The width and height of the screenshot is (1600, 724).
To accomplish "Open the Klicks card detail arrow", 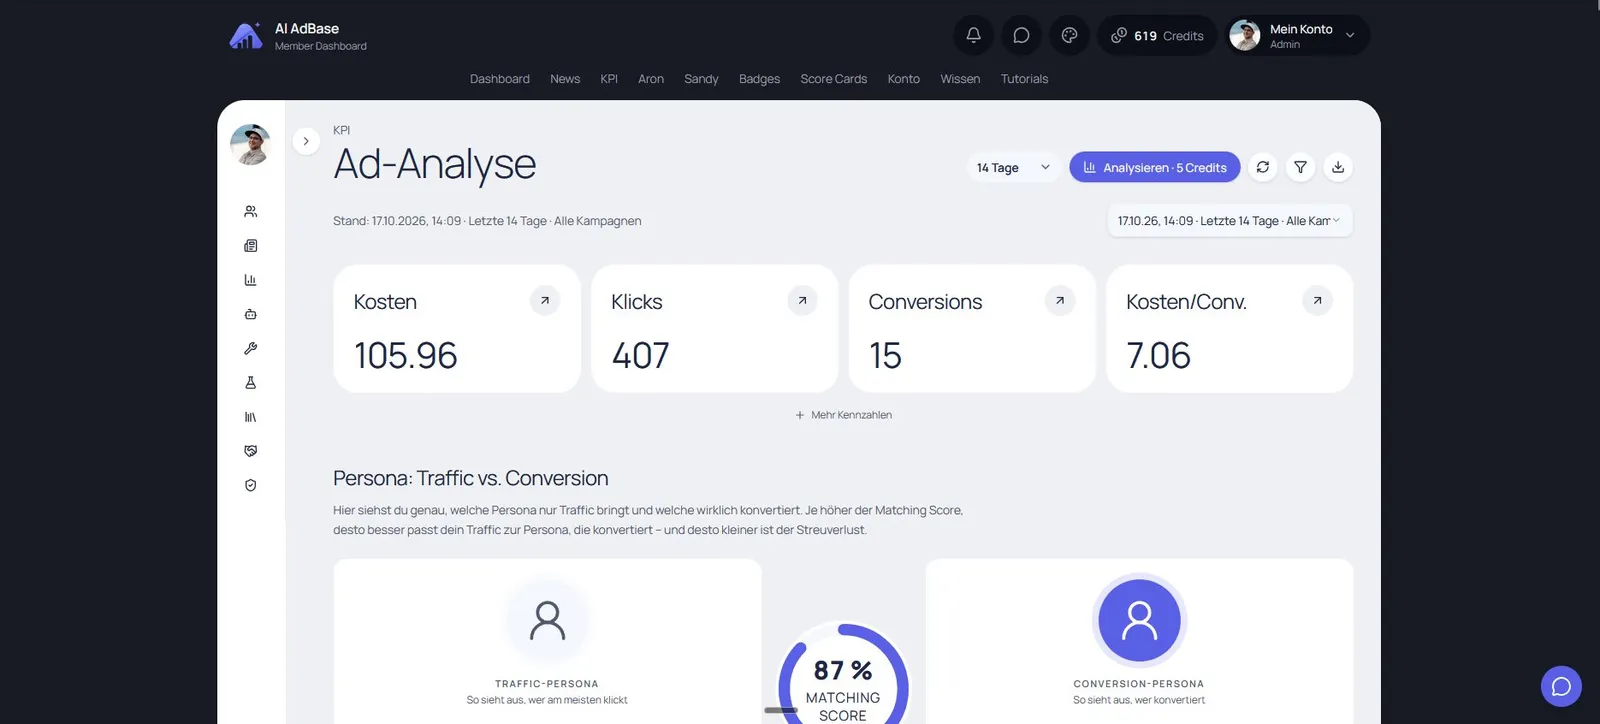I will (x=802, y=300).
